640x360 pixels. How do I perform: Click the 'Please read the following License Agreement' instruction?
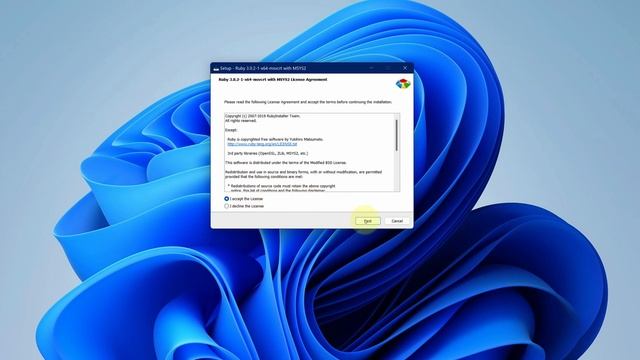tap(308, 102)
